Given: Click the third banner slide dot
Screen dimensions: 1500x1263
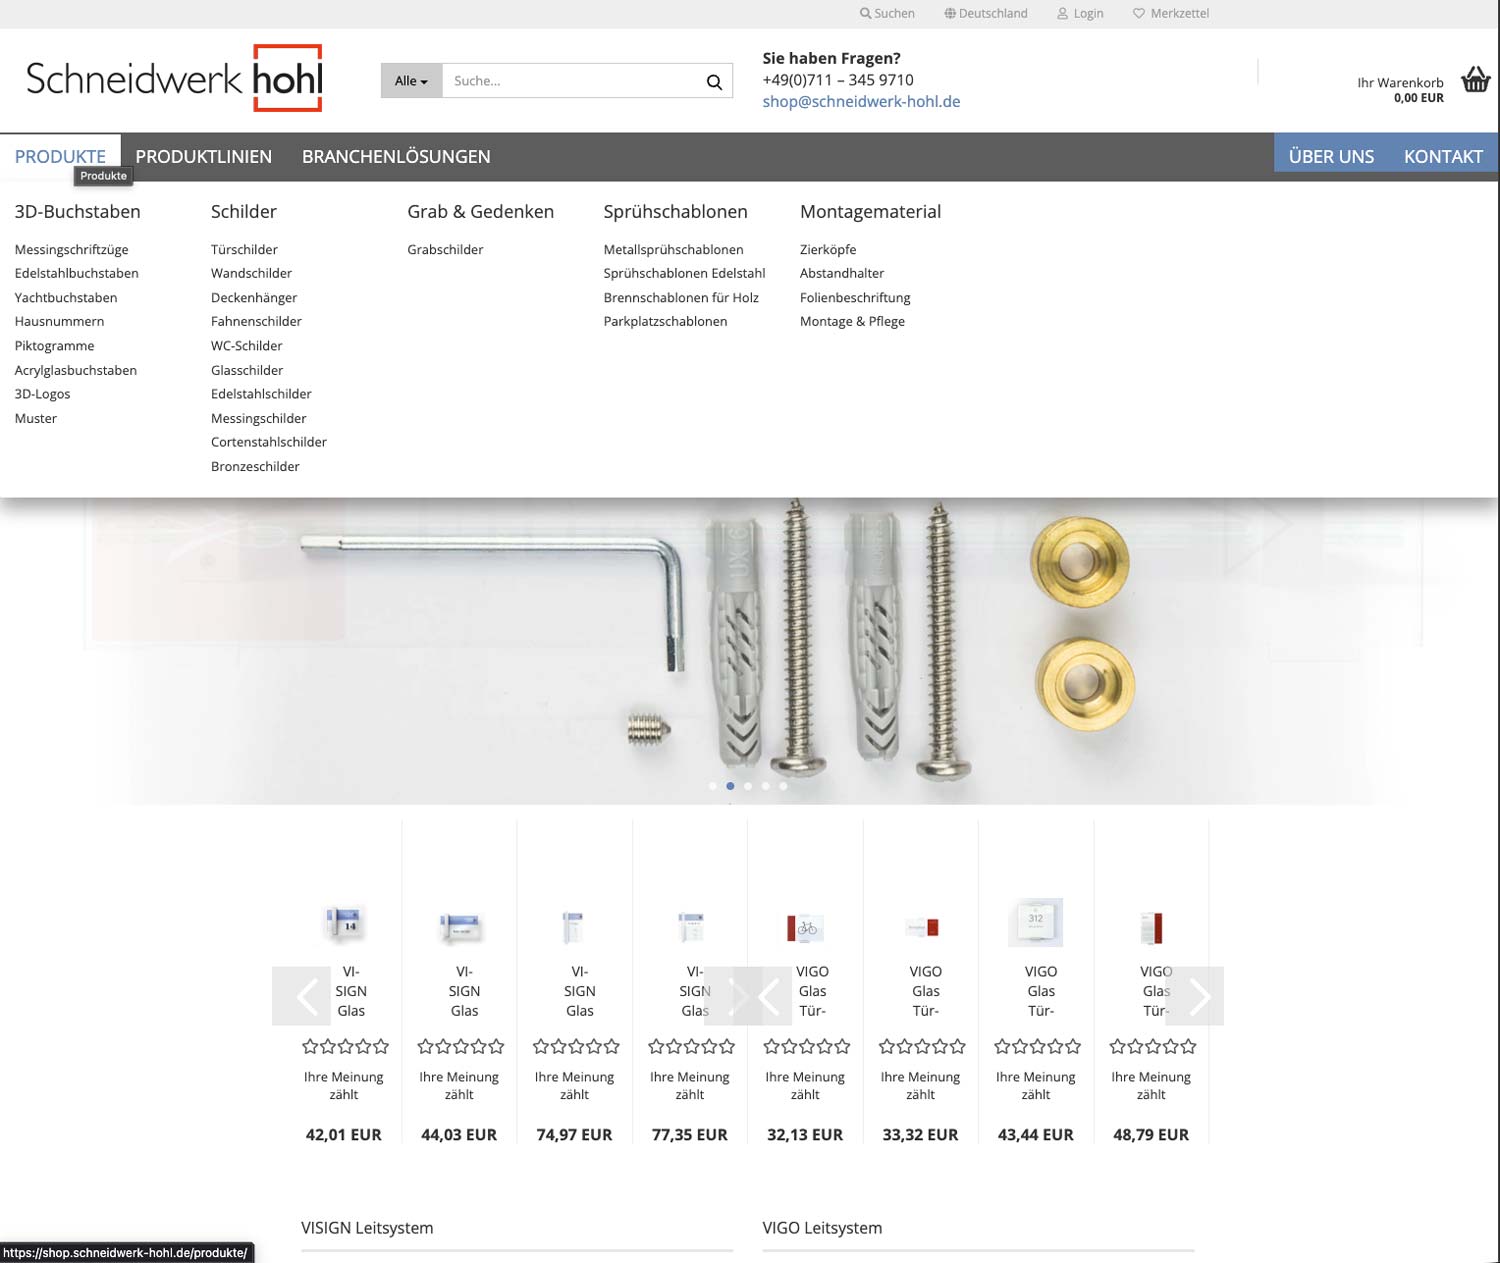Looking at the screenshot, I should pos(748,786).
